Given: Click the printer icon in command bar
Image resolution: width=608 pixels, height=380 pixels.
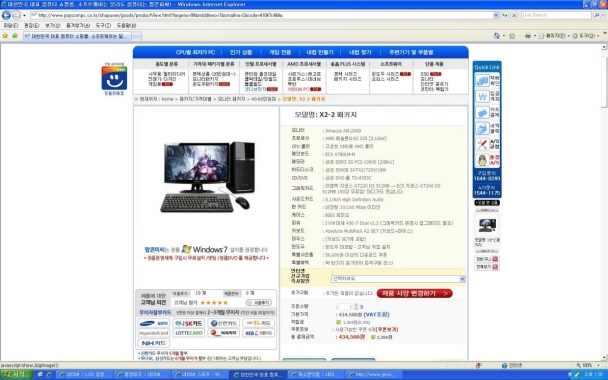Looking at the screenshot, I should (527, 36).
